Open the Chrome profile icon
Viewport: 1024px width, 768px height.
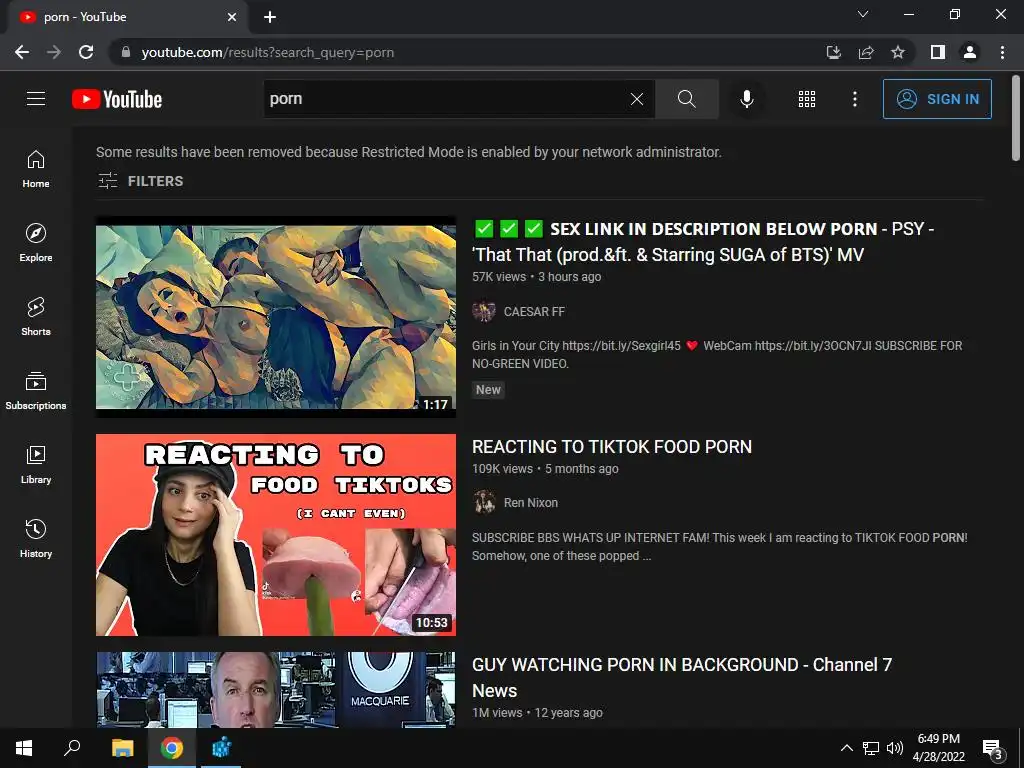coord(970,52)
